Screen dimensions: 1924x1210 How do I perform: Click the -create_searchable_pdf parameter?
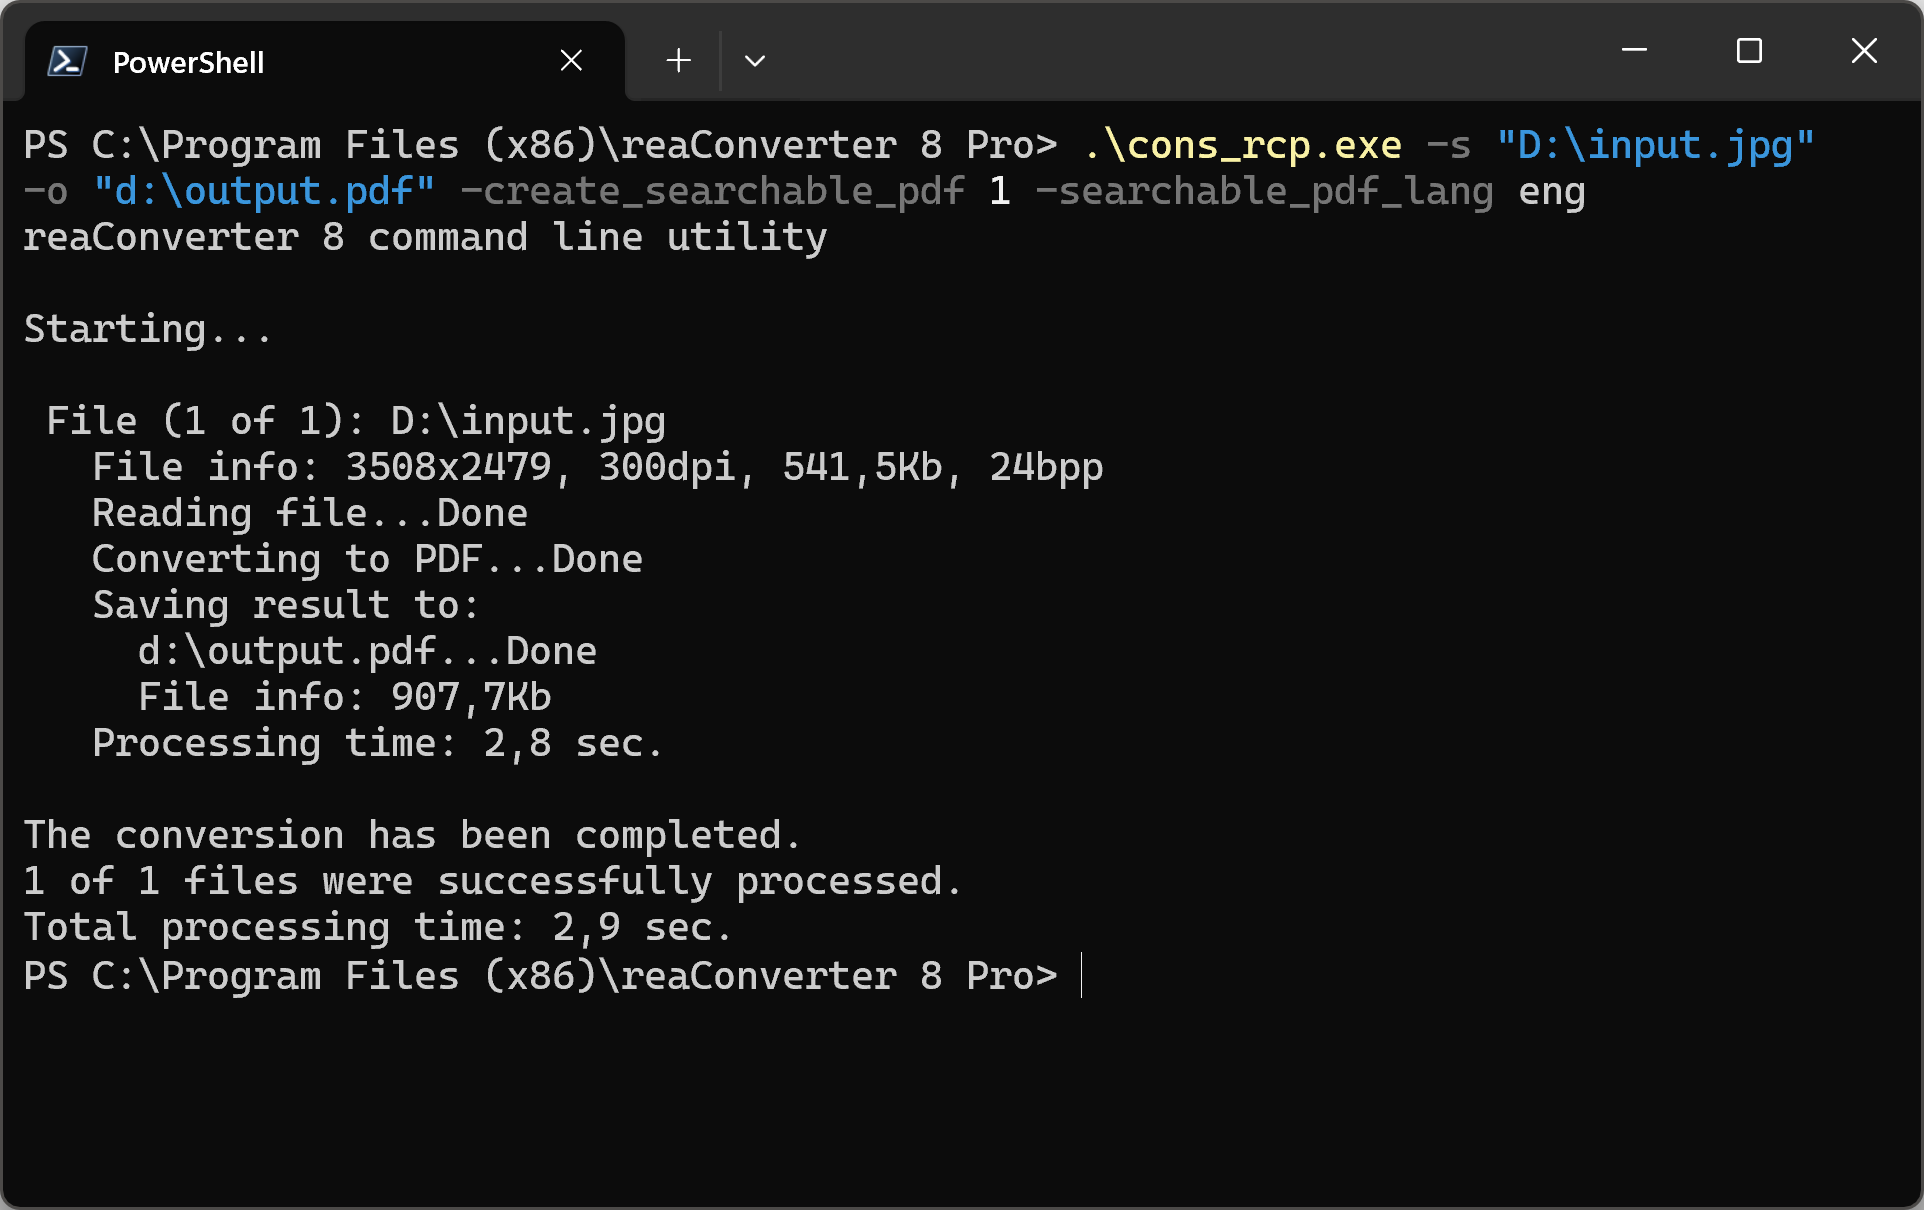pyautogui.click(x=712, y=192)
